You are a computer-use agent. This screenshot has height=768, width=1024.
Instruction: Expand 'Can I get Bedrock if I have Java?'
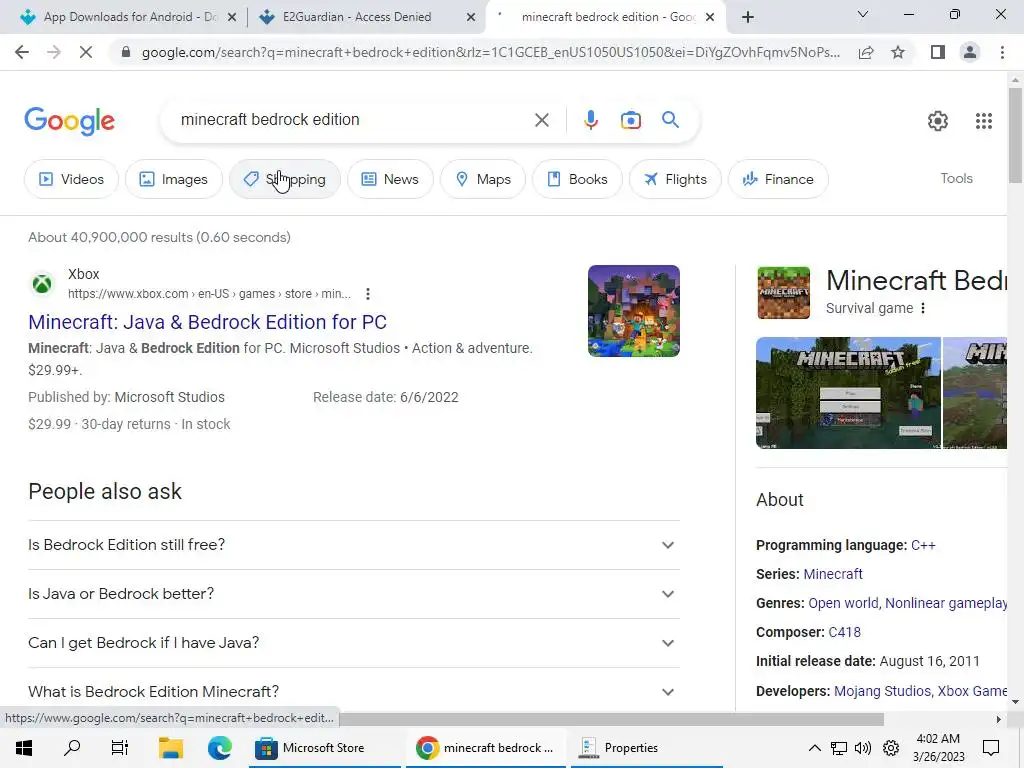tap(354, 643)
